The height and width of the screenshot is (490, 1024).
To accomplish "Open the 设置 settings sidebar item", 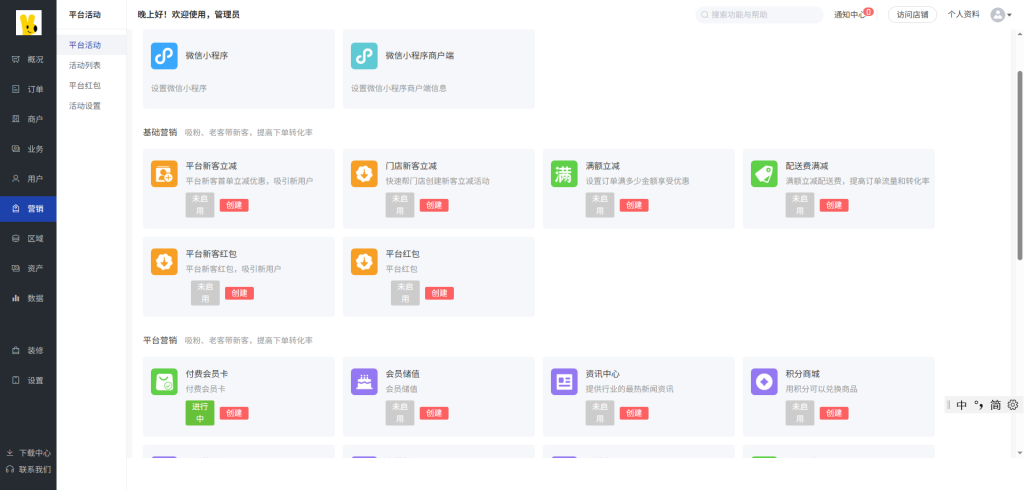I will coord(28,380).
